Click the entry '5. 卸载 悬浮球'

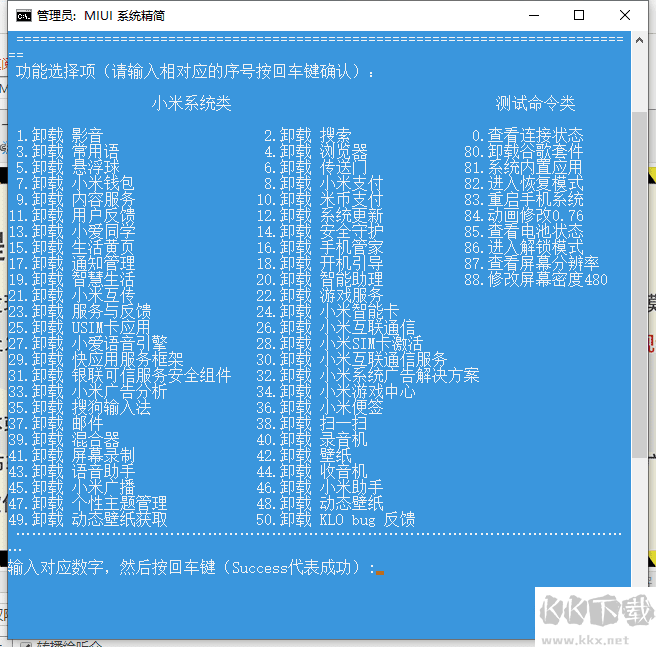coord(68,167)
